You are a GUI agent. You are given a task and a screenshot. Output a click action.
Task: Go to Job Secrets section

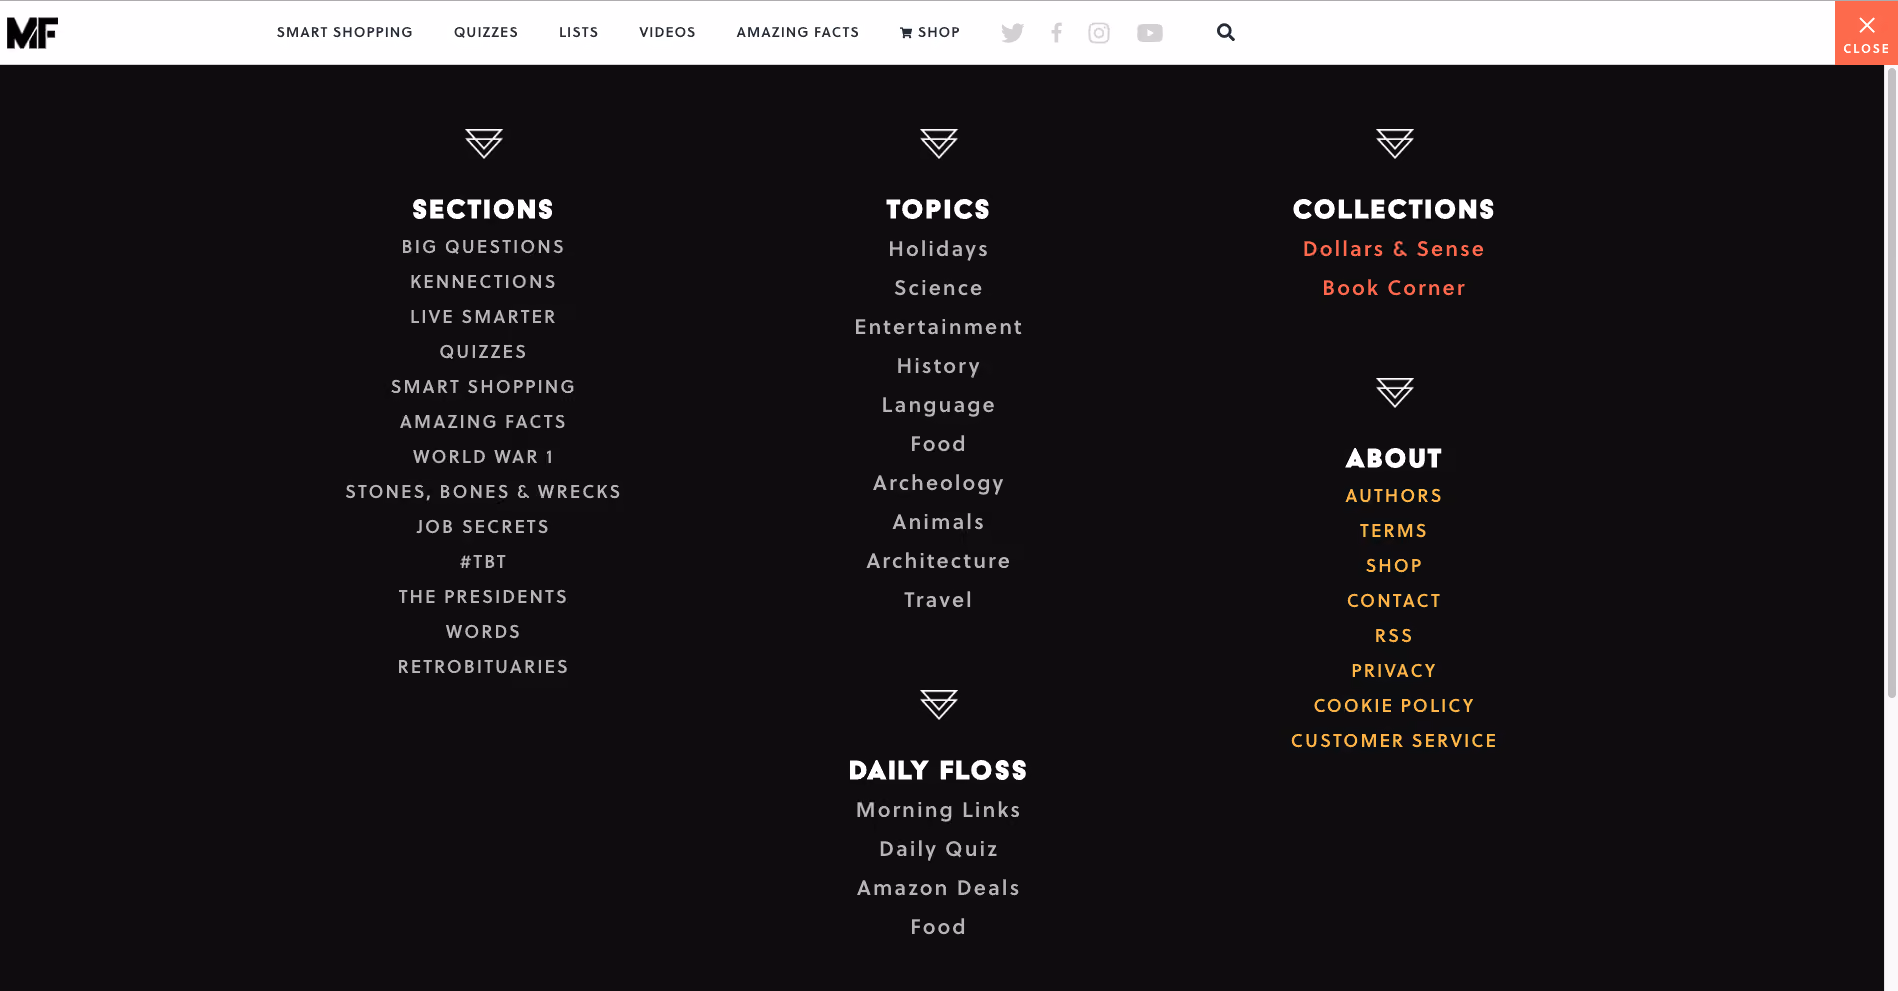(483, 527)
